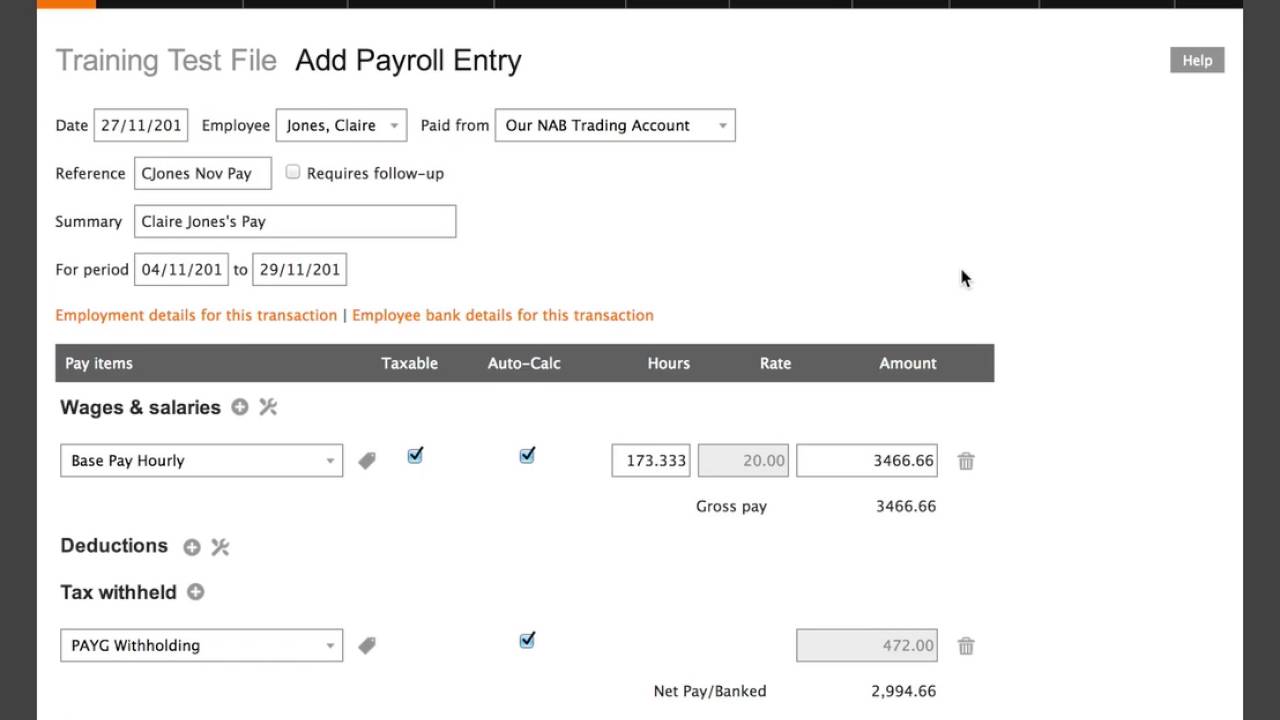This screenshot has width=1280, height=720.
Task: Open Deductions settings wrench icon
Action: tap(220, 547)
